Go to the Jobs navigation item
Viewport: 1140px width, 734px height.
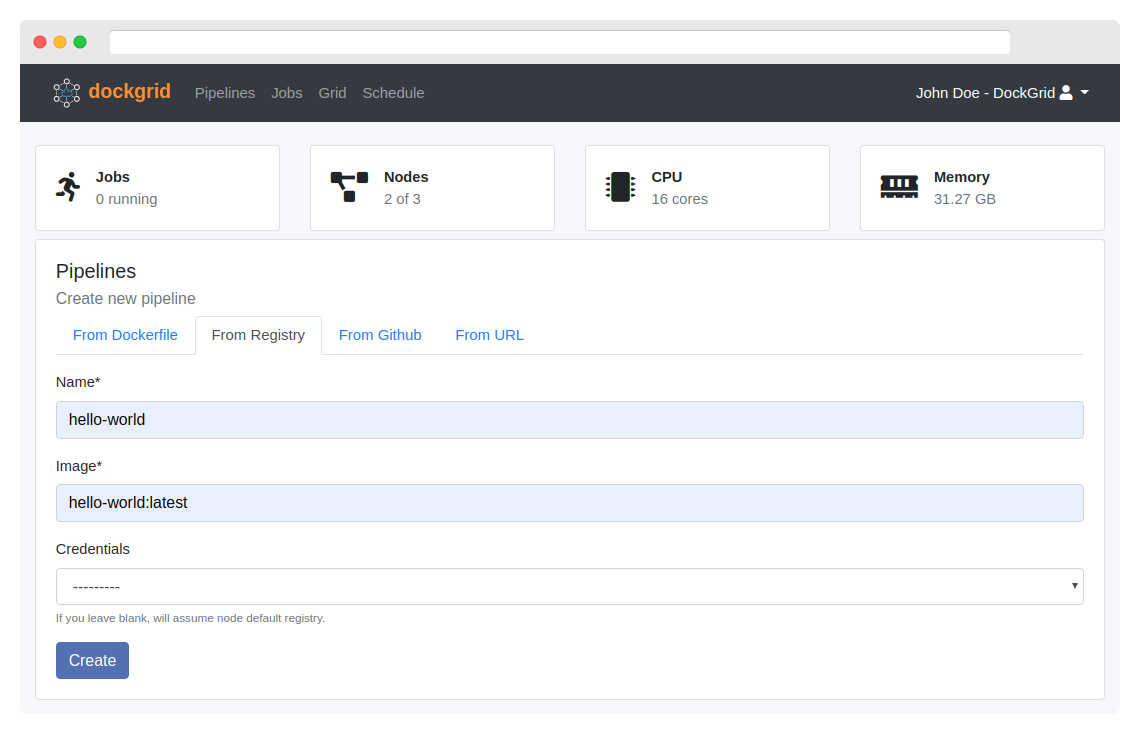[287, 93]
